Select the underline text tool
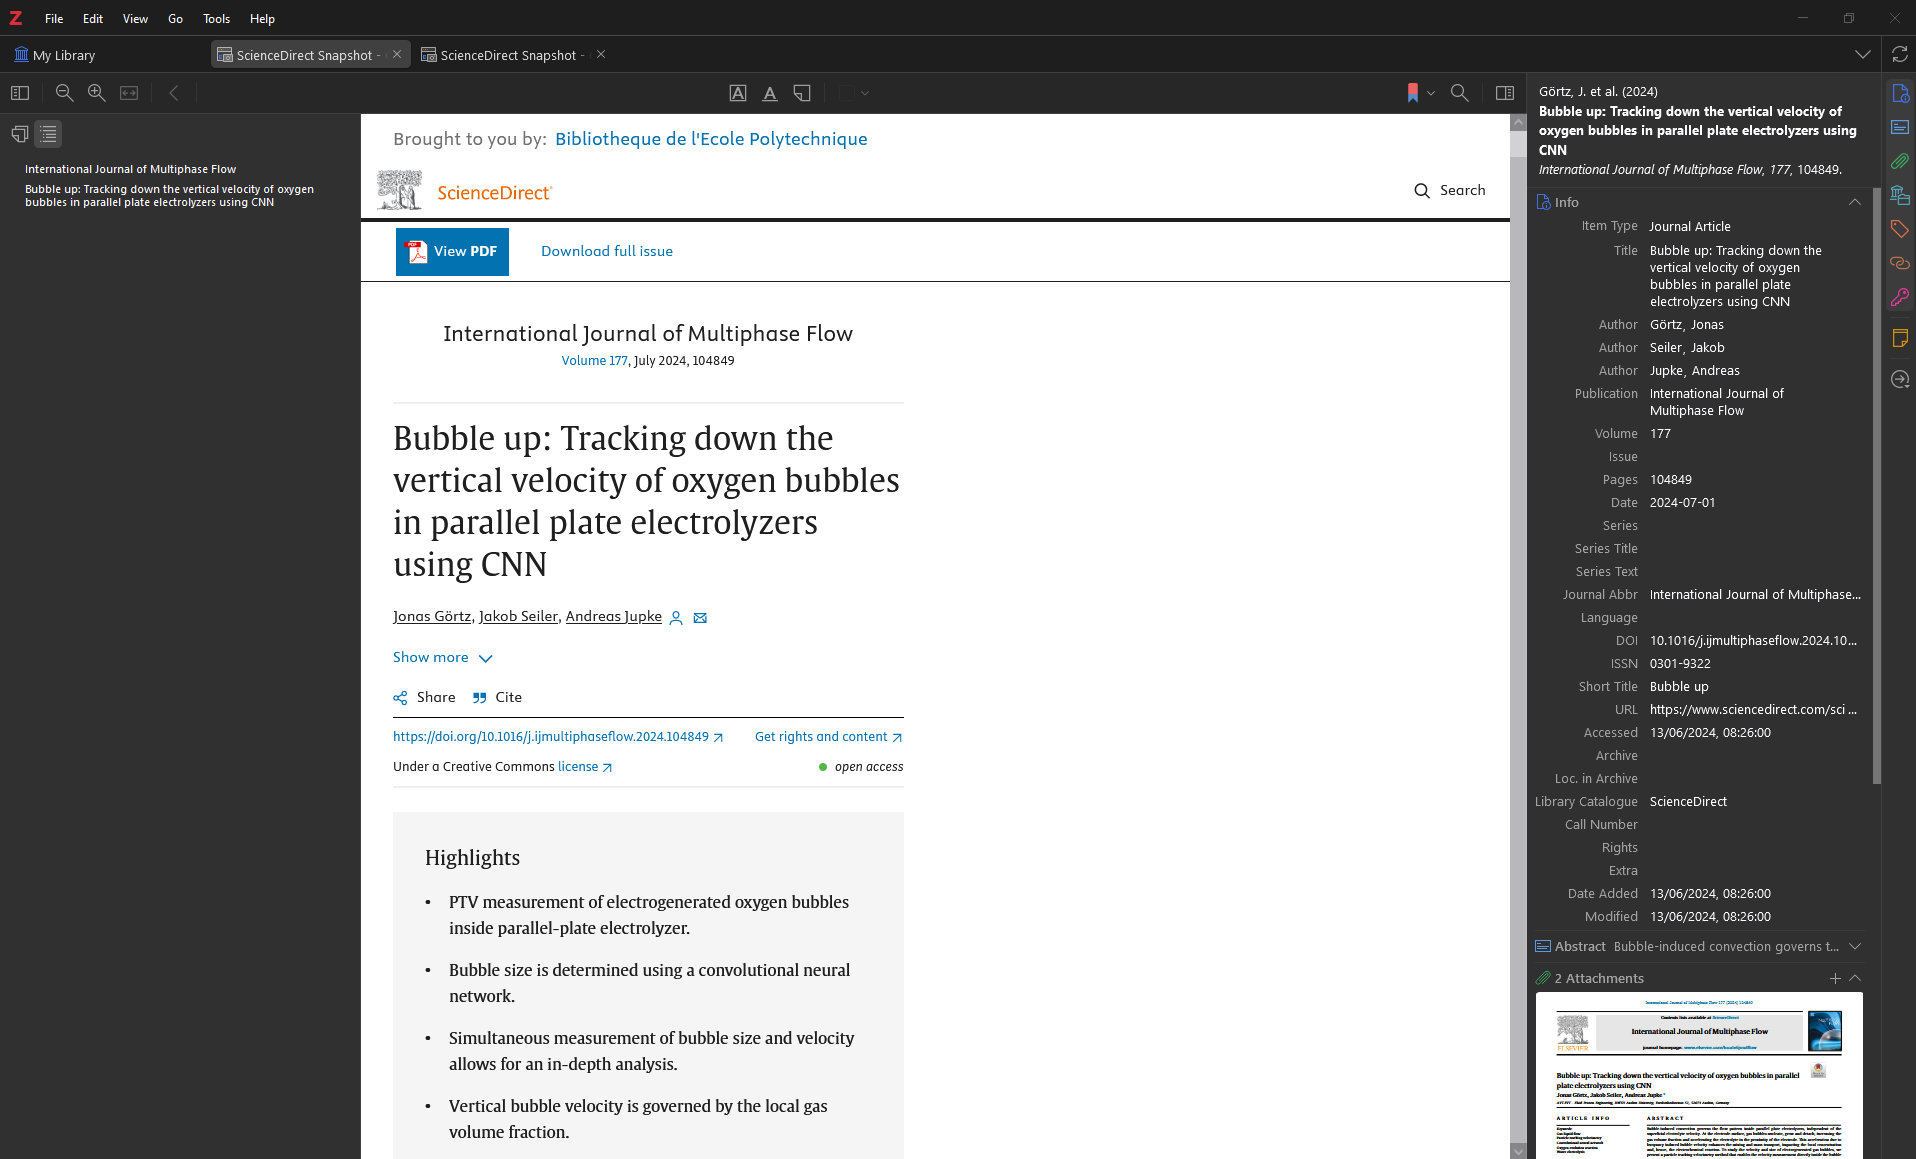The height and width of the screenshot is (1159, 1916). (770, 93)
